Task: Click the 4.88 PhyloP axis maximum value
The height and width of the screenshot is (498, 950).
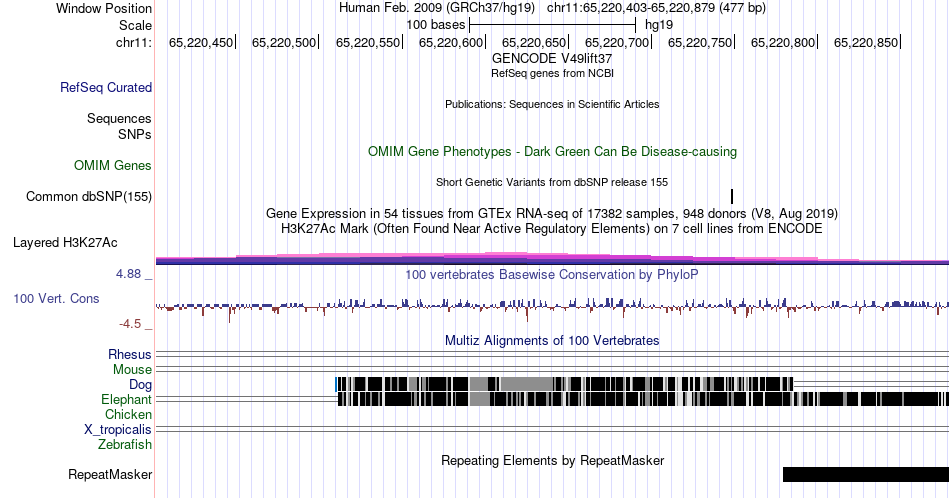Action: click(128, 274)
